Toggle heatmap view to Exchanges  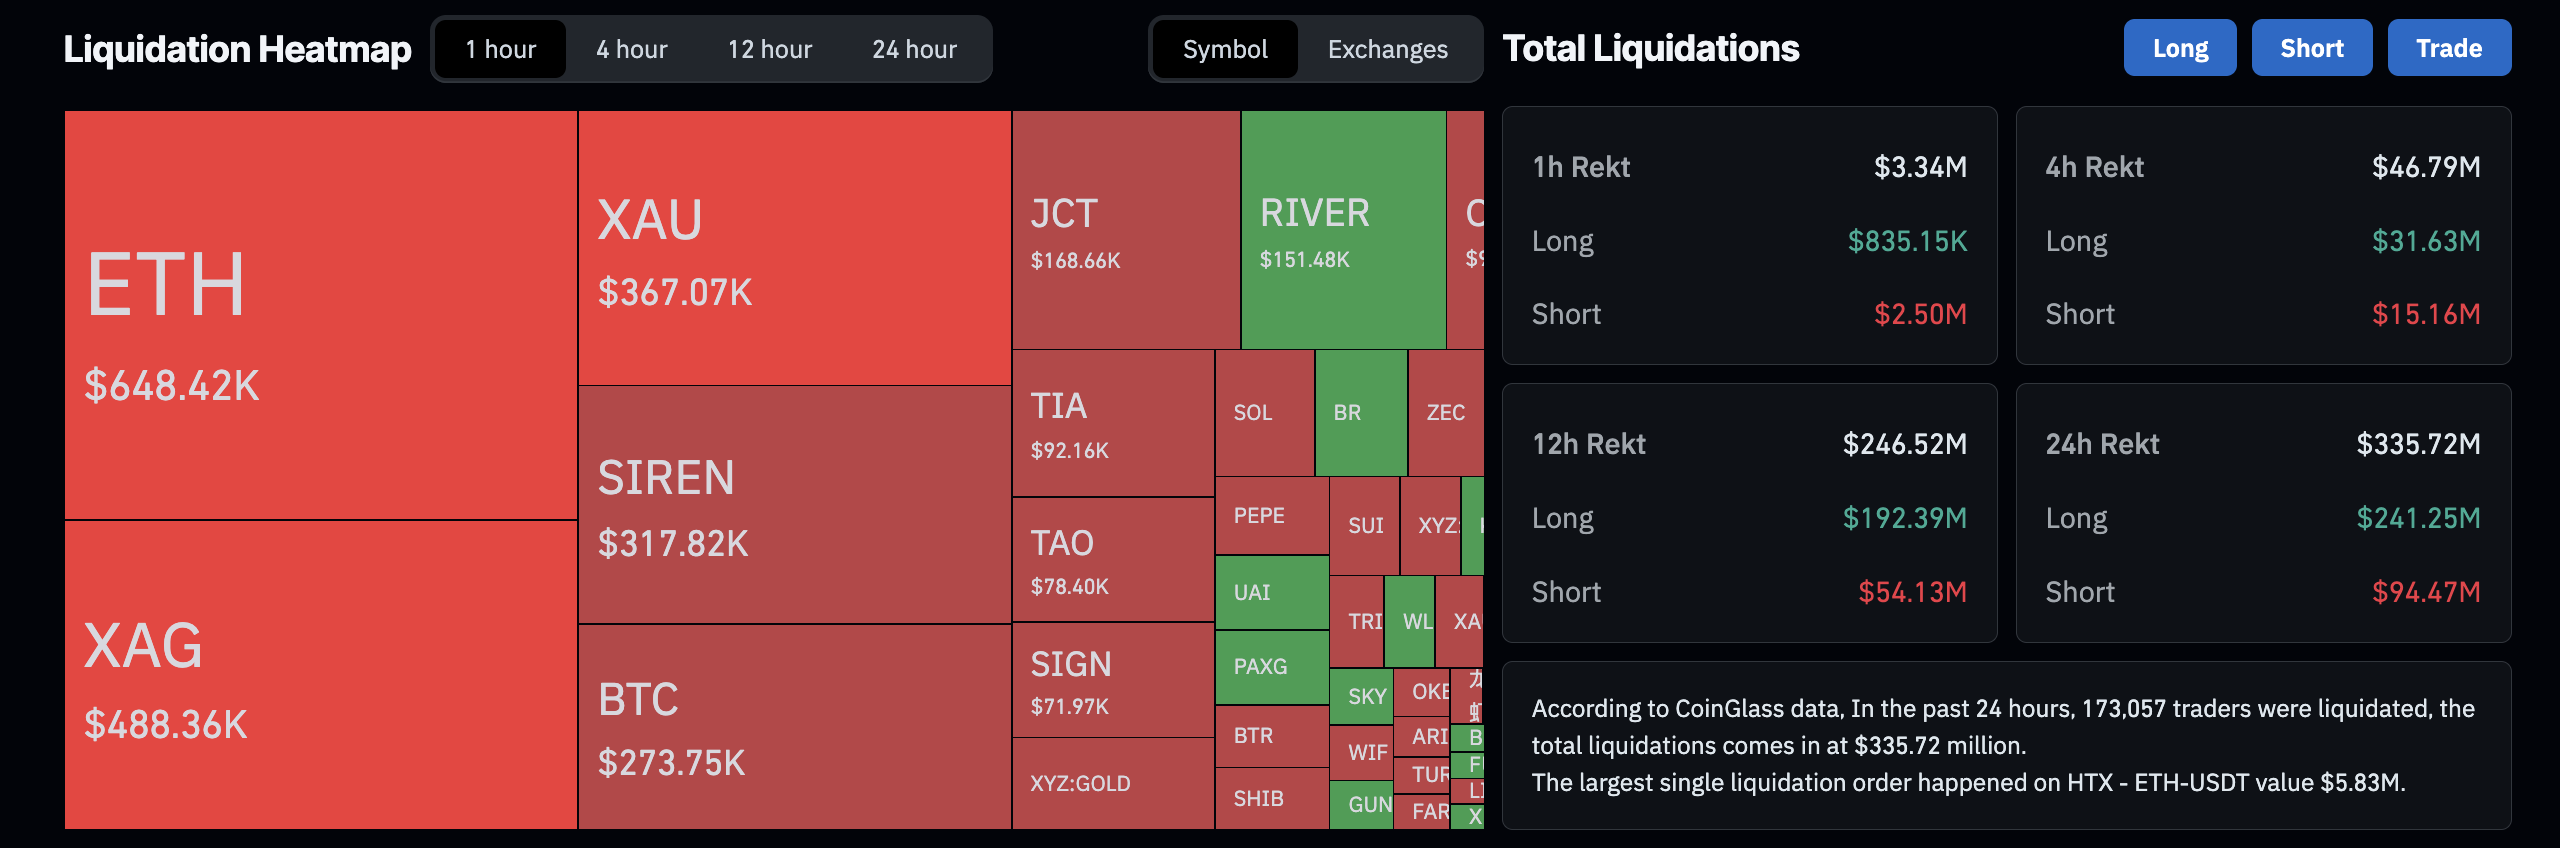tap(1387, 49)
